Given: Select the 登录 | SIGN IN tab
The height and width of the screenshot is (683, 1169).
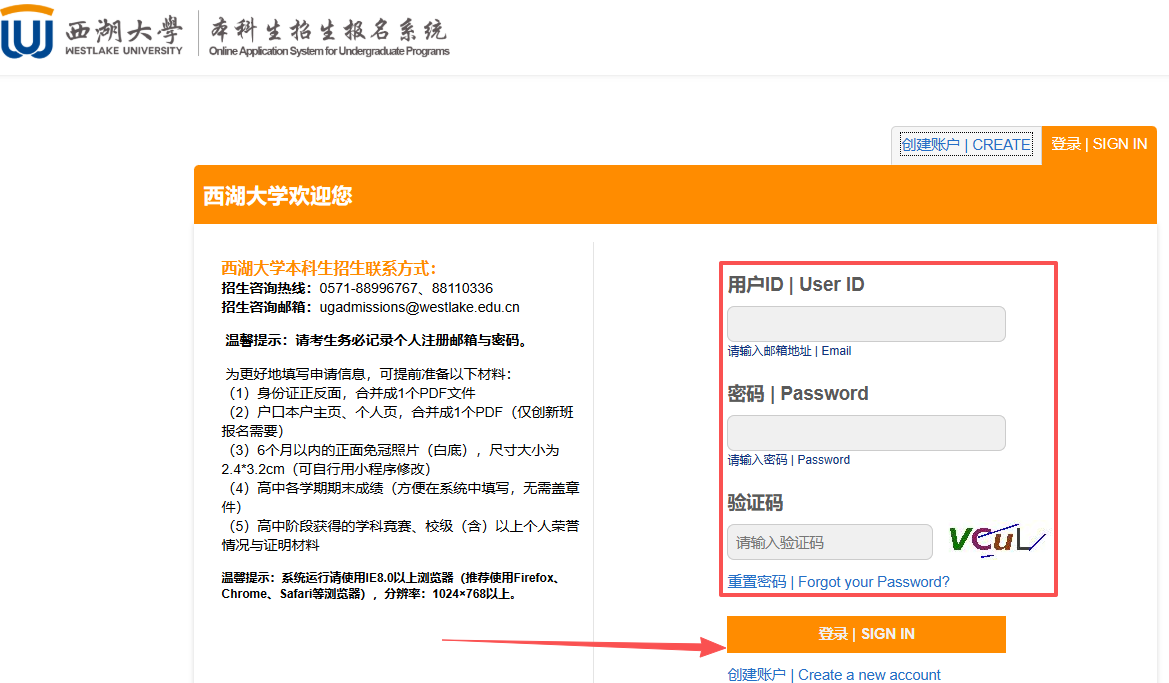Looking at the screenshot, I should [x=1098, y=144].
